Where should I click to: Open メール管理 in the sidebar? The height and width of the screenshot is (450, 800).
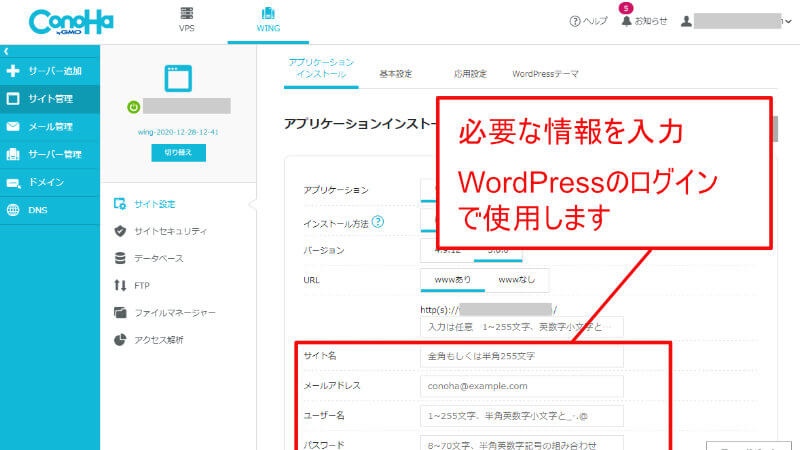click(x=50, y=127)
